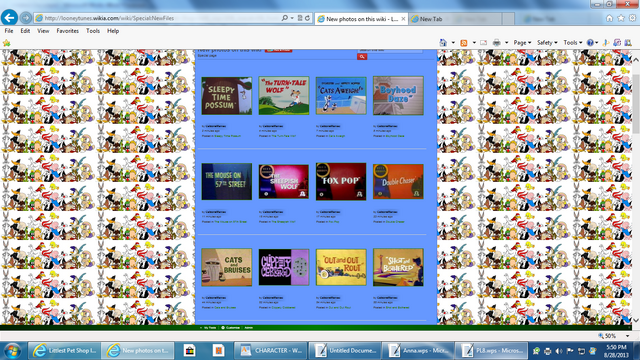Open the Double Chaser thumbnail
The height and width of the screenshot is (360, 640).
[398, 182]
